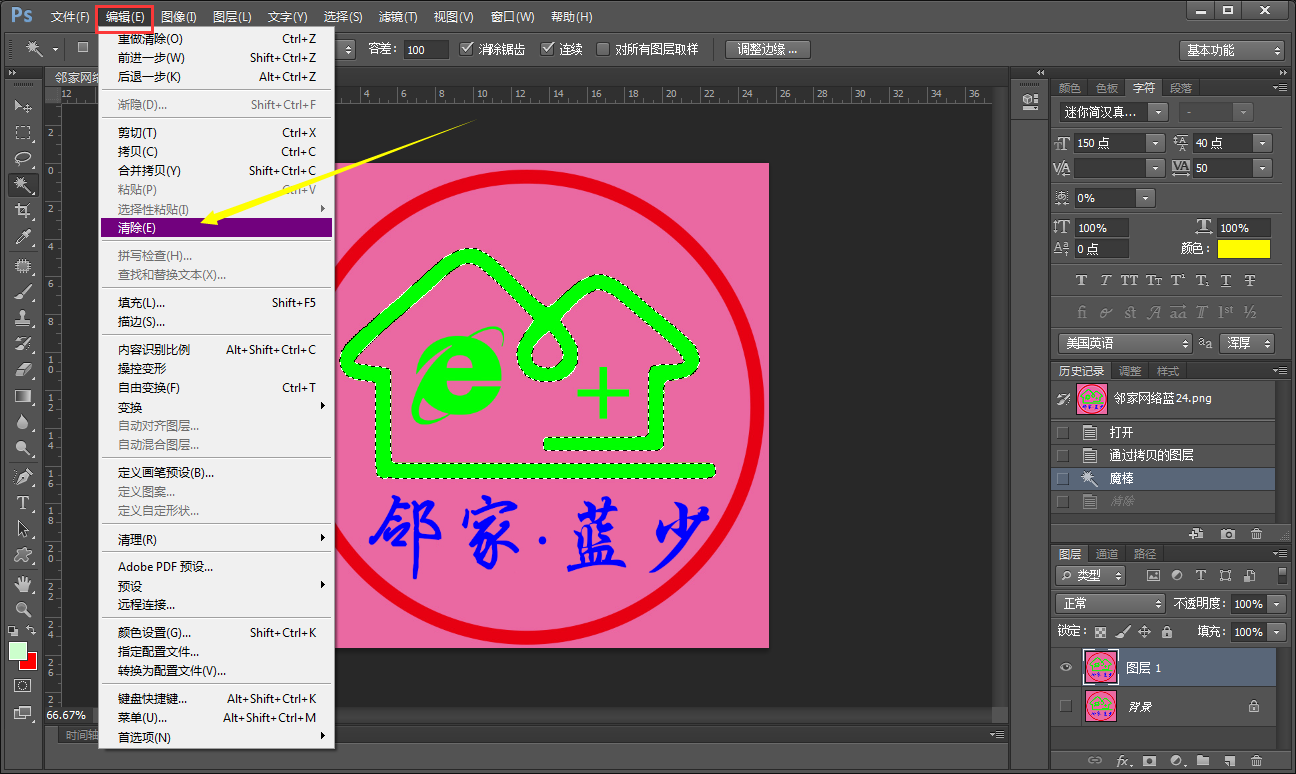The image size is (1296, 774).
Task: Set history brush source for 通过拷贝的图层
Action: pyautogui.click(x=1063, y=456)
